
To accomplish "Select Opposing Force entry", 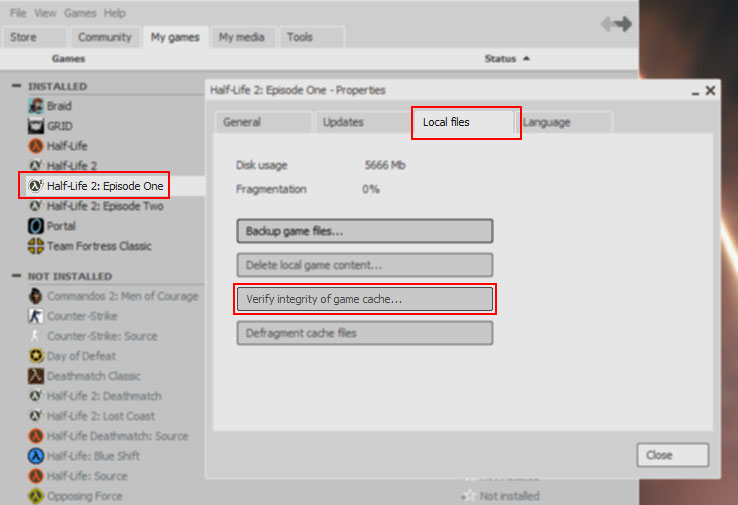I will 84,496.
